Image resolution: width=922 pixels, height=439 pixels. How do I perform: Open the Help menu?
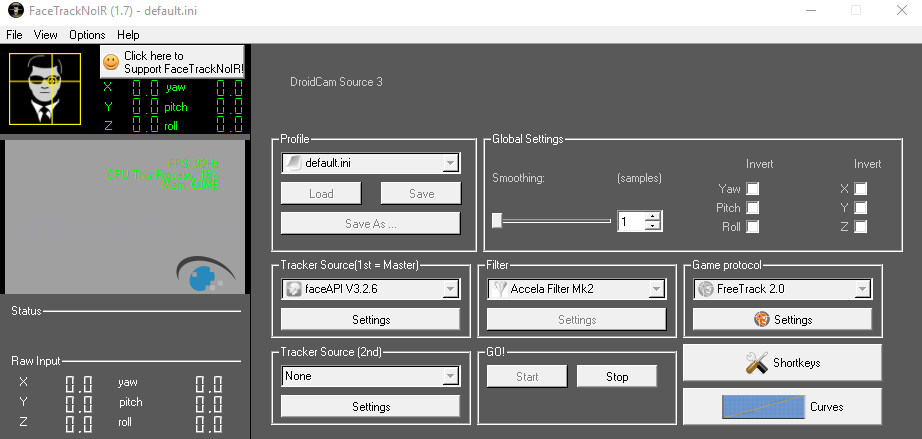point(128,35)
